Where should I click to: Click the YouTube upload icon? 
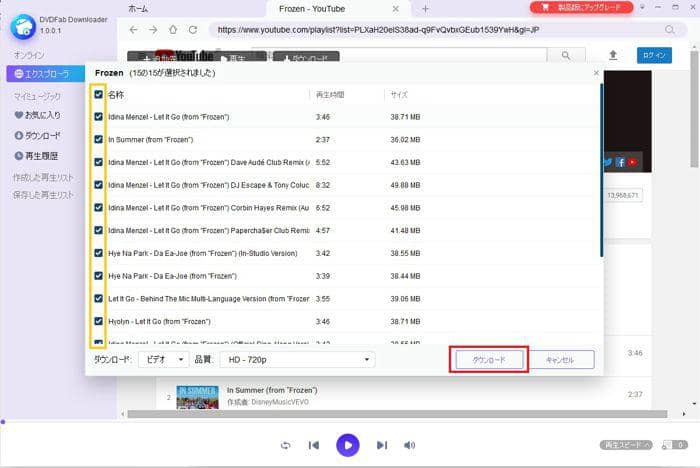[613, 55]
